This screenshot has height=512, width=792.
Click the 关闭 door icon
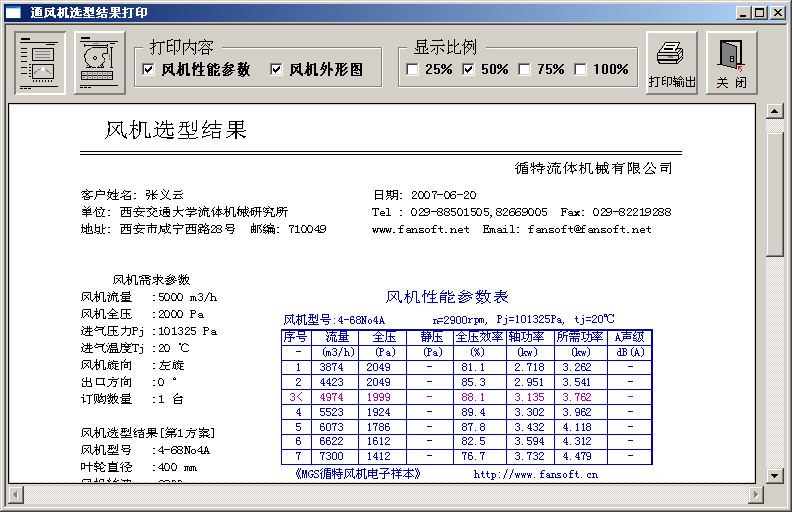point(731,63)
